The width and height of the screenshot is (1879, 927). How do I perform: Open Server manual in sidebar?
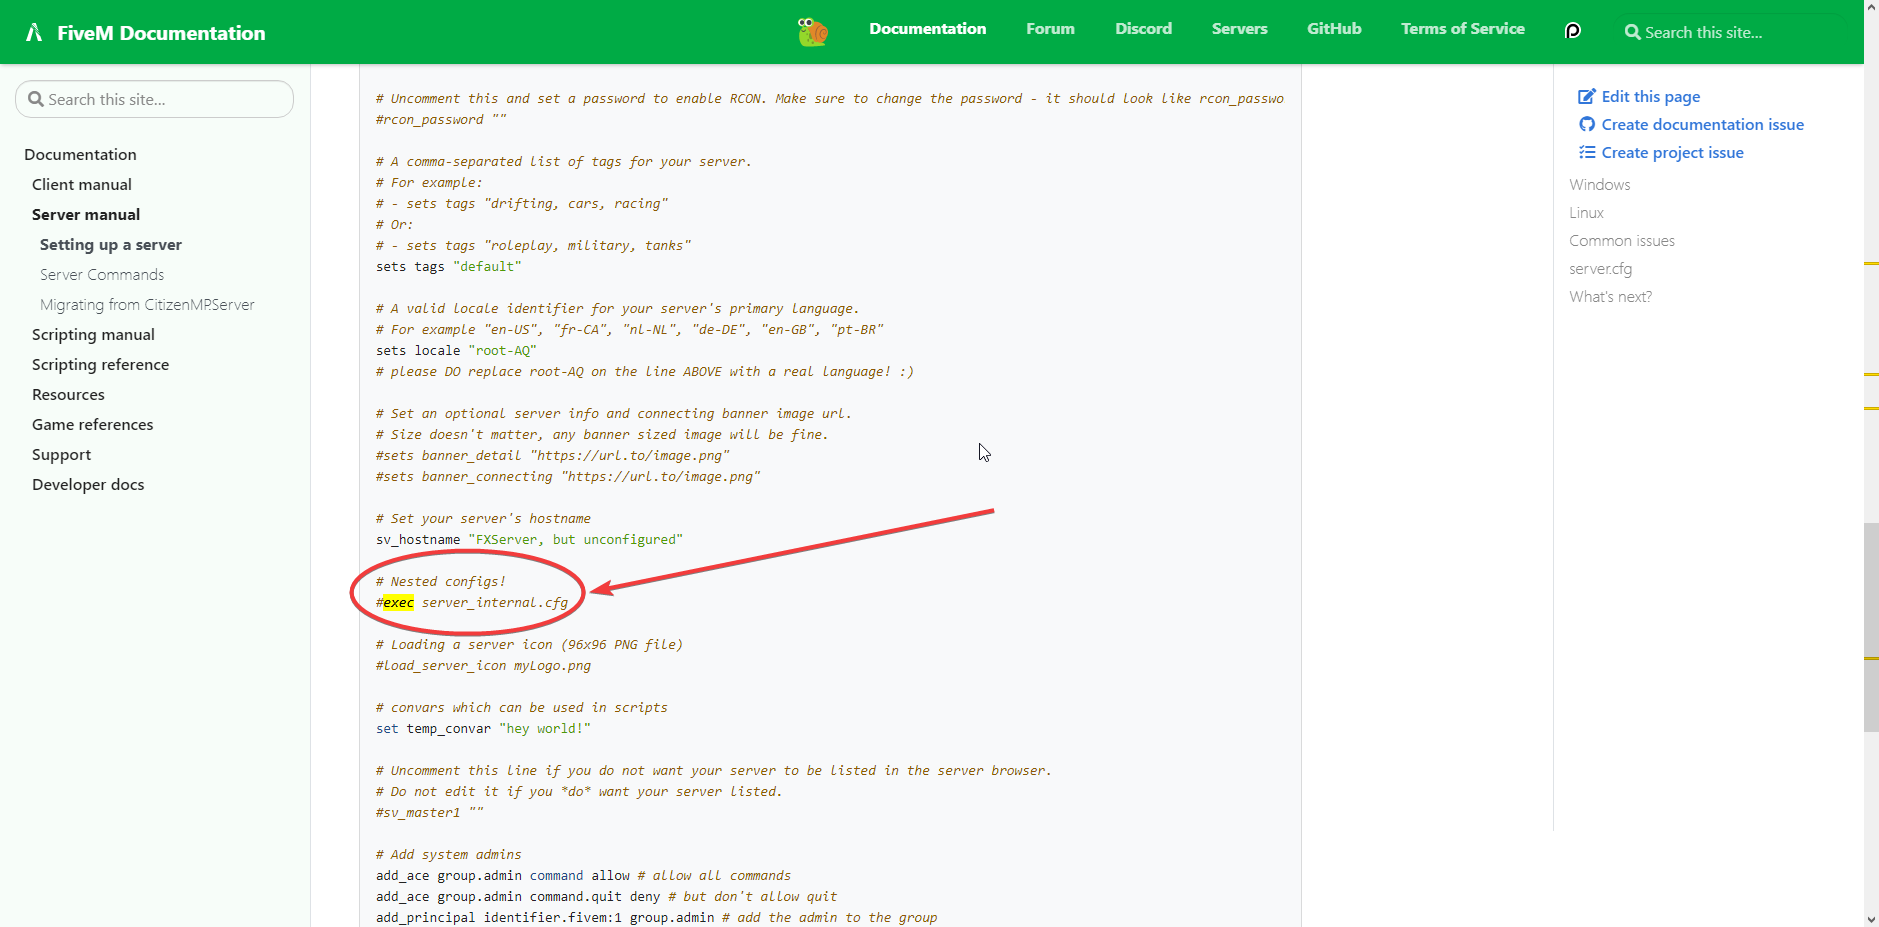click(x=85, y=214)
